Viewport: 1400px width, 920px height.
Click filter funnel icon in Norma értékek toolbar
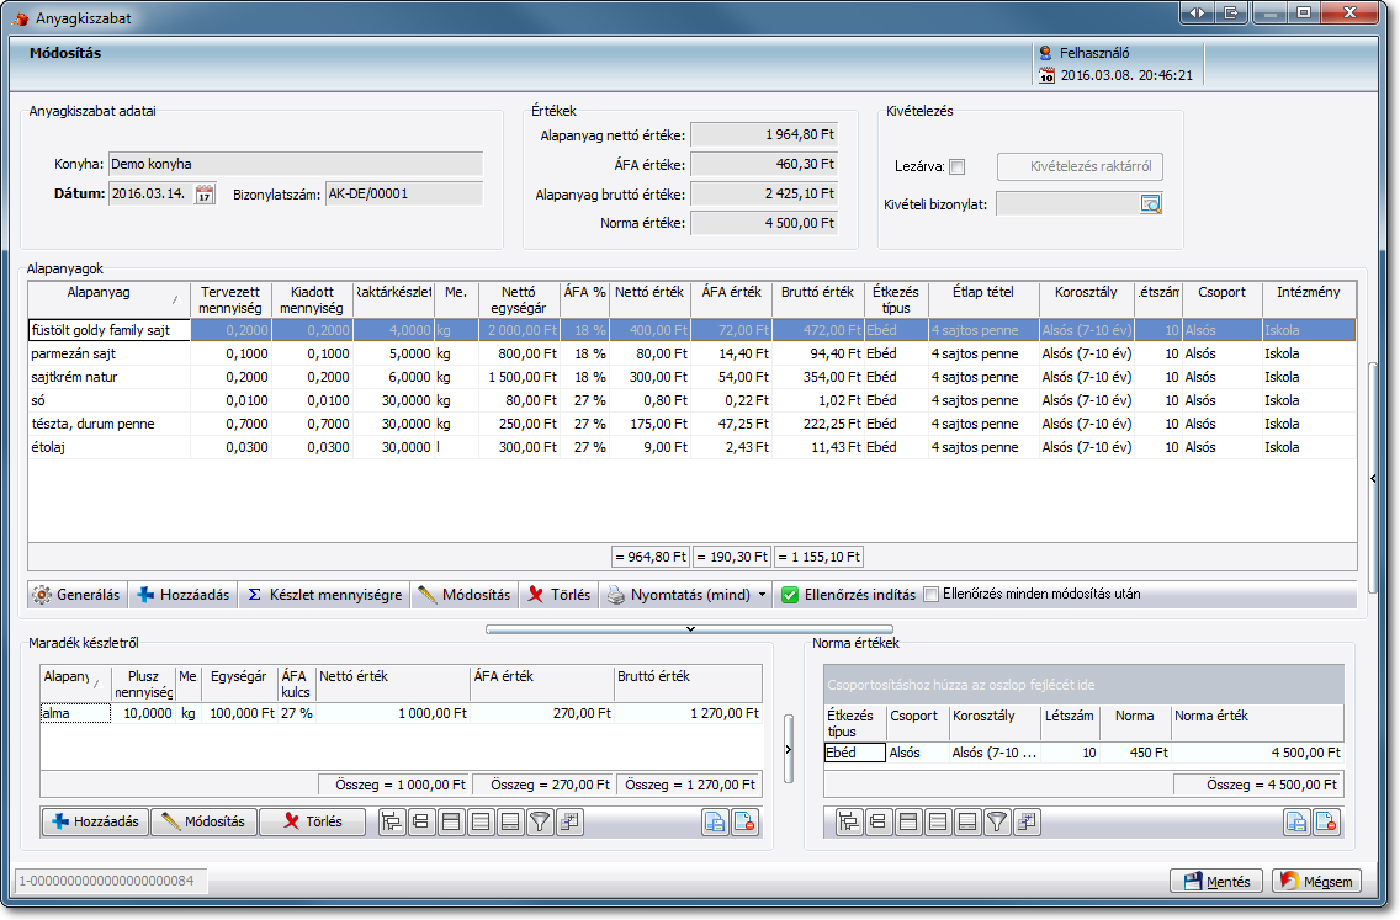(997, 822)
